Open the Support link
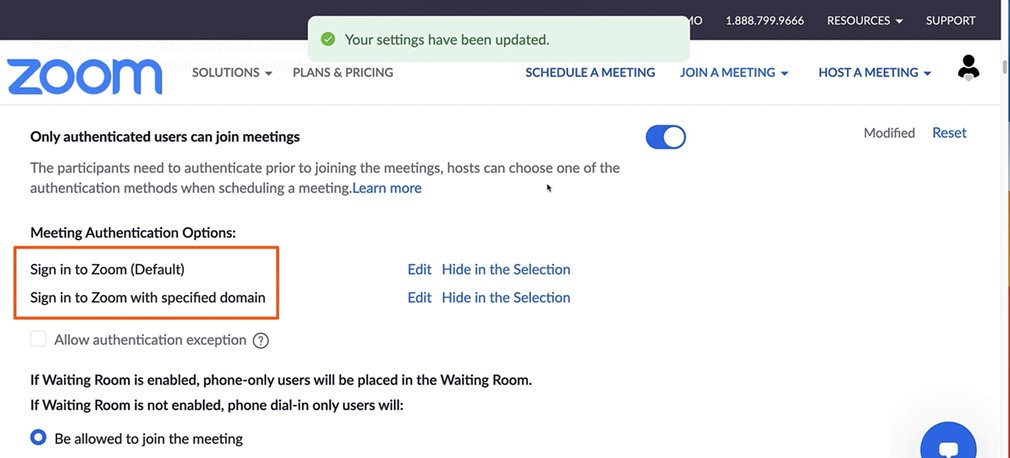 tap(950, 20)
